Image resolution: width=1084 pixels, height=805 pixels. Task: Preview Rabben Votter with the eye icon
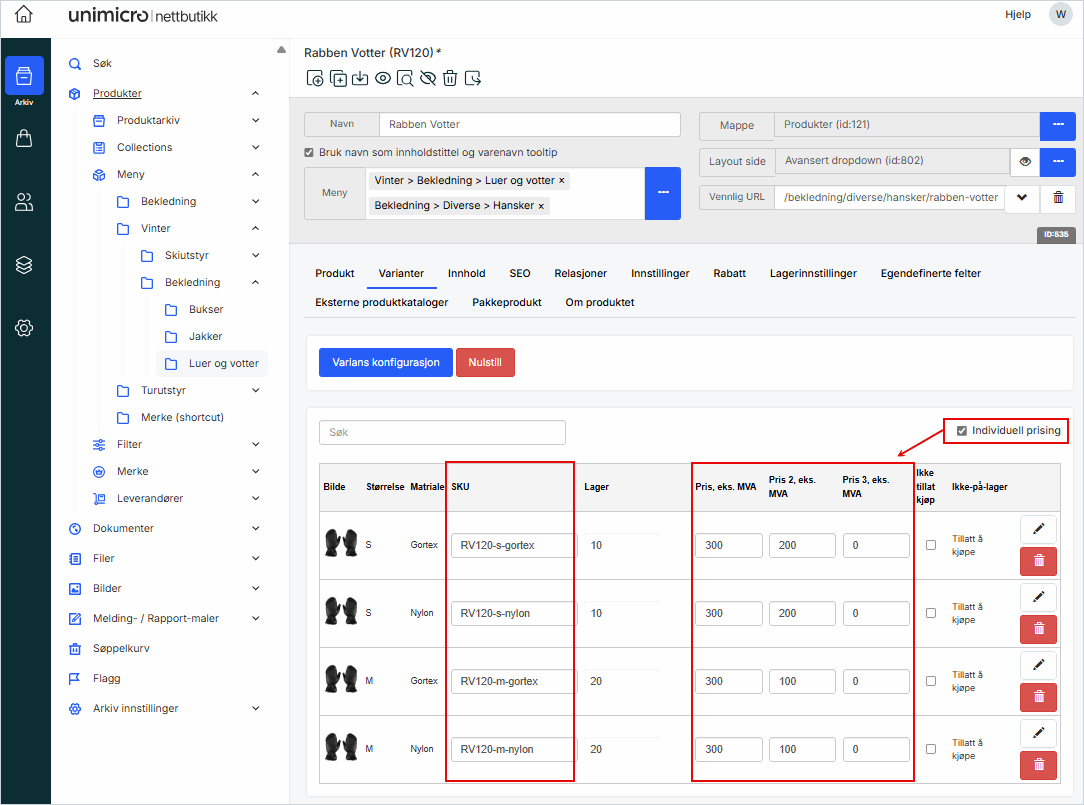(382, 78)
